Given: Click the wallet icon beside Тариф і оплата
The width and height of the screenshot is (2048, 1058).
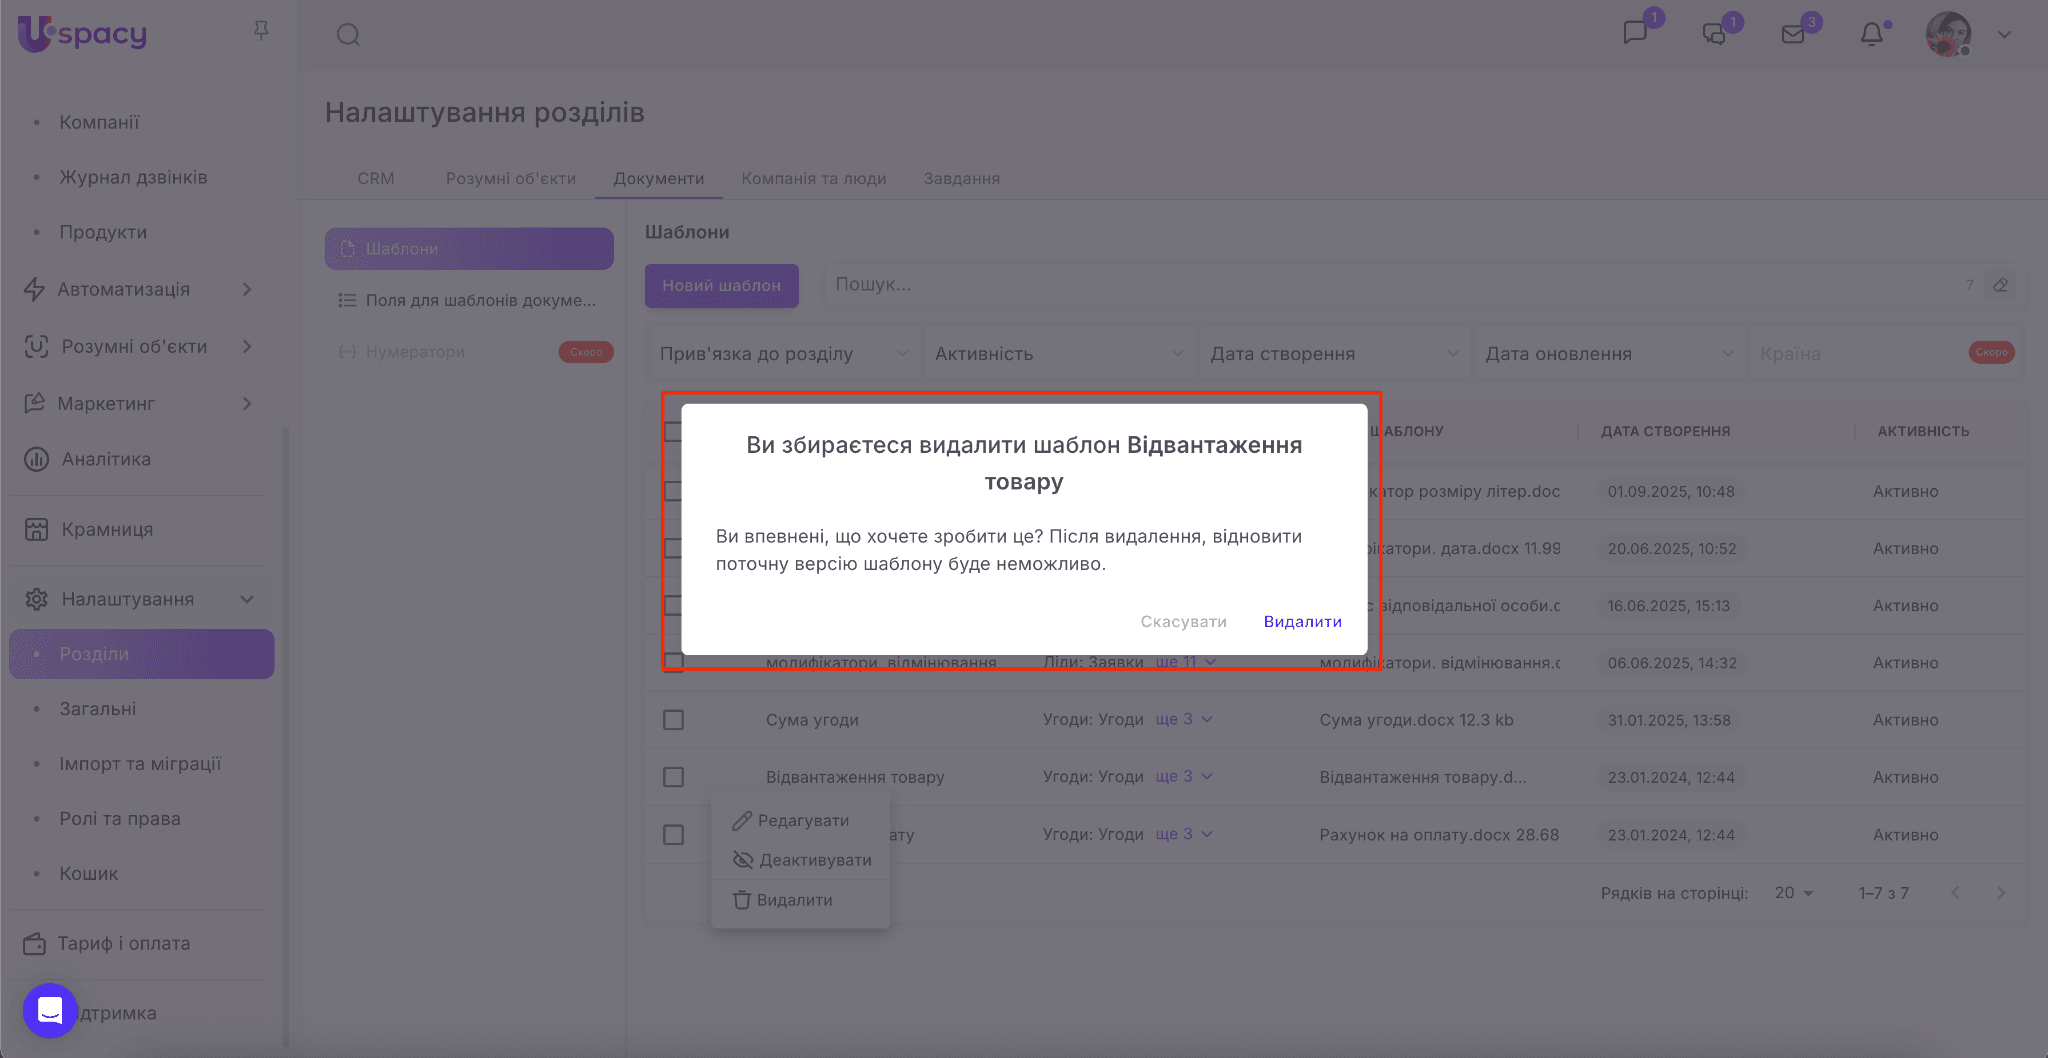Looking at the screenshot, I should (x=35, y=943).
